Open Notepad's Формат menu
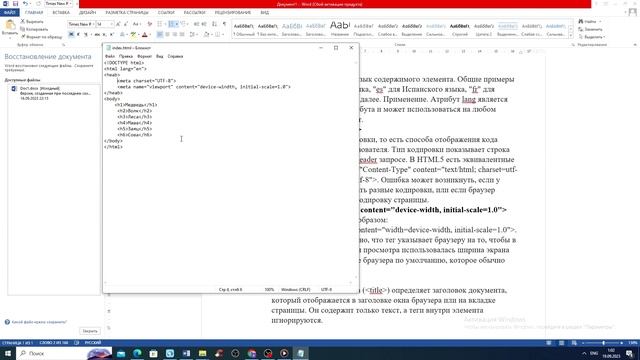The height and width of the screenshot is (360, 640). tap(144, 56)
